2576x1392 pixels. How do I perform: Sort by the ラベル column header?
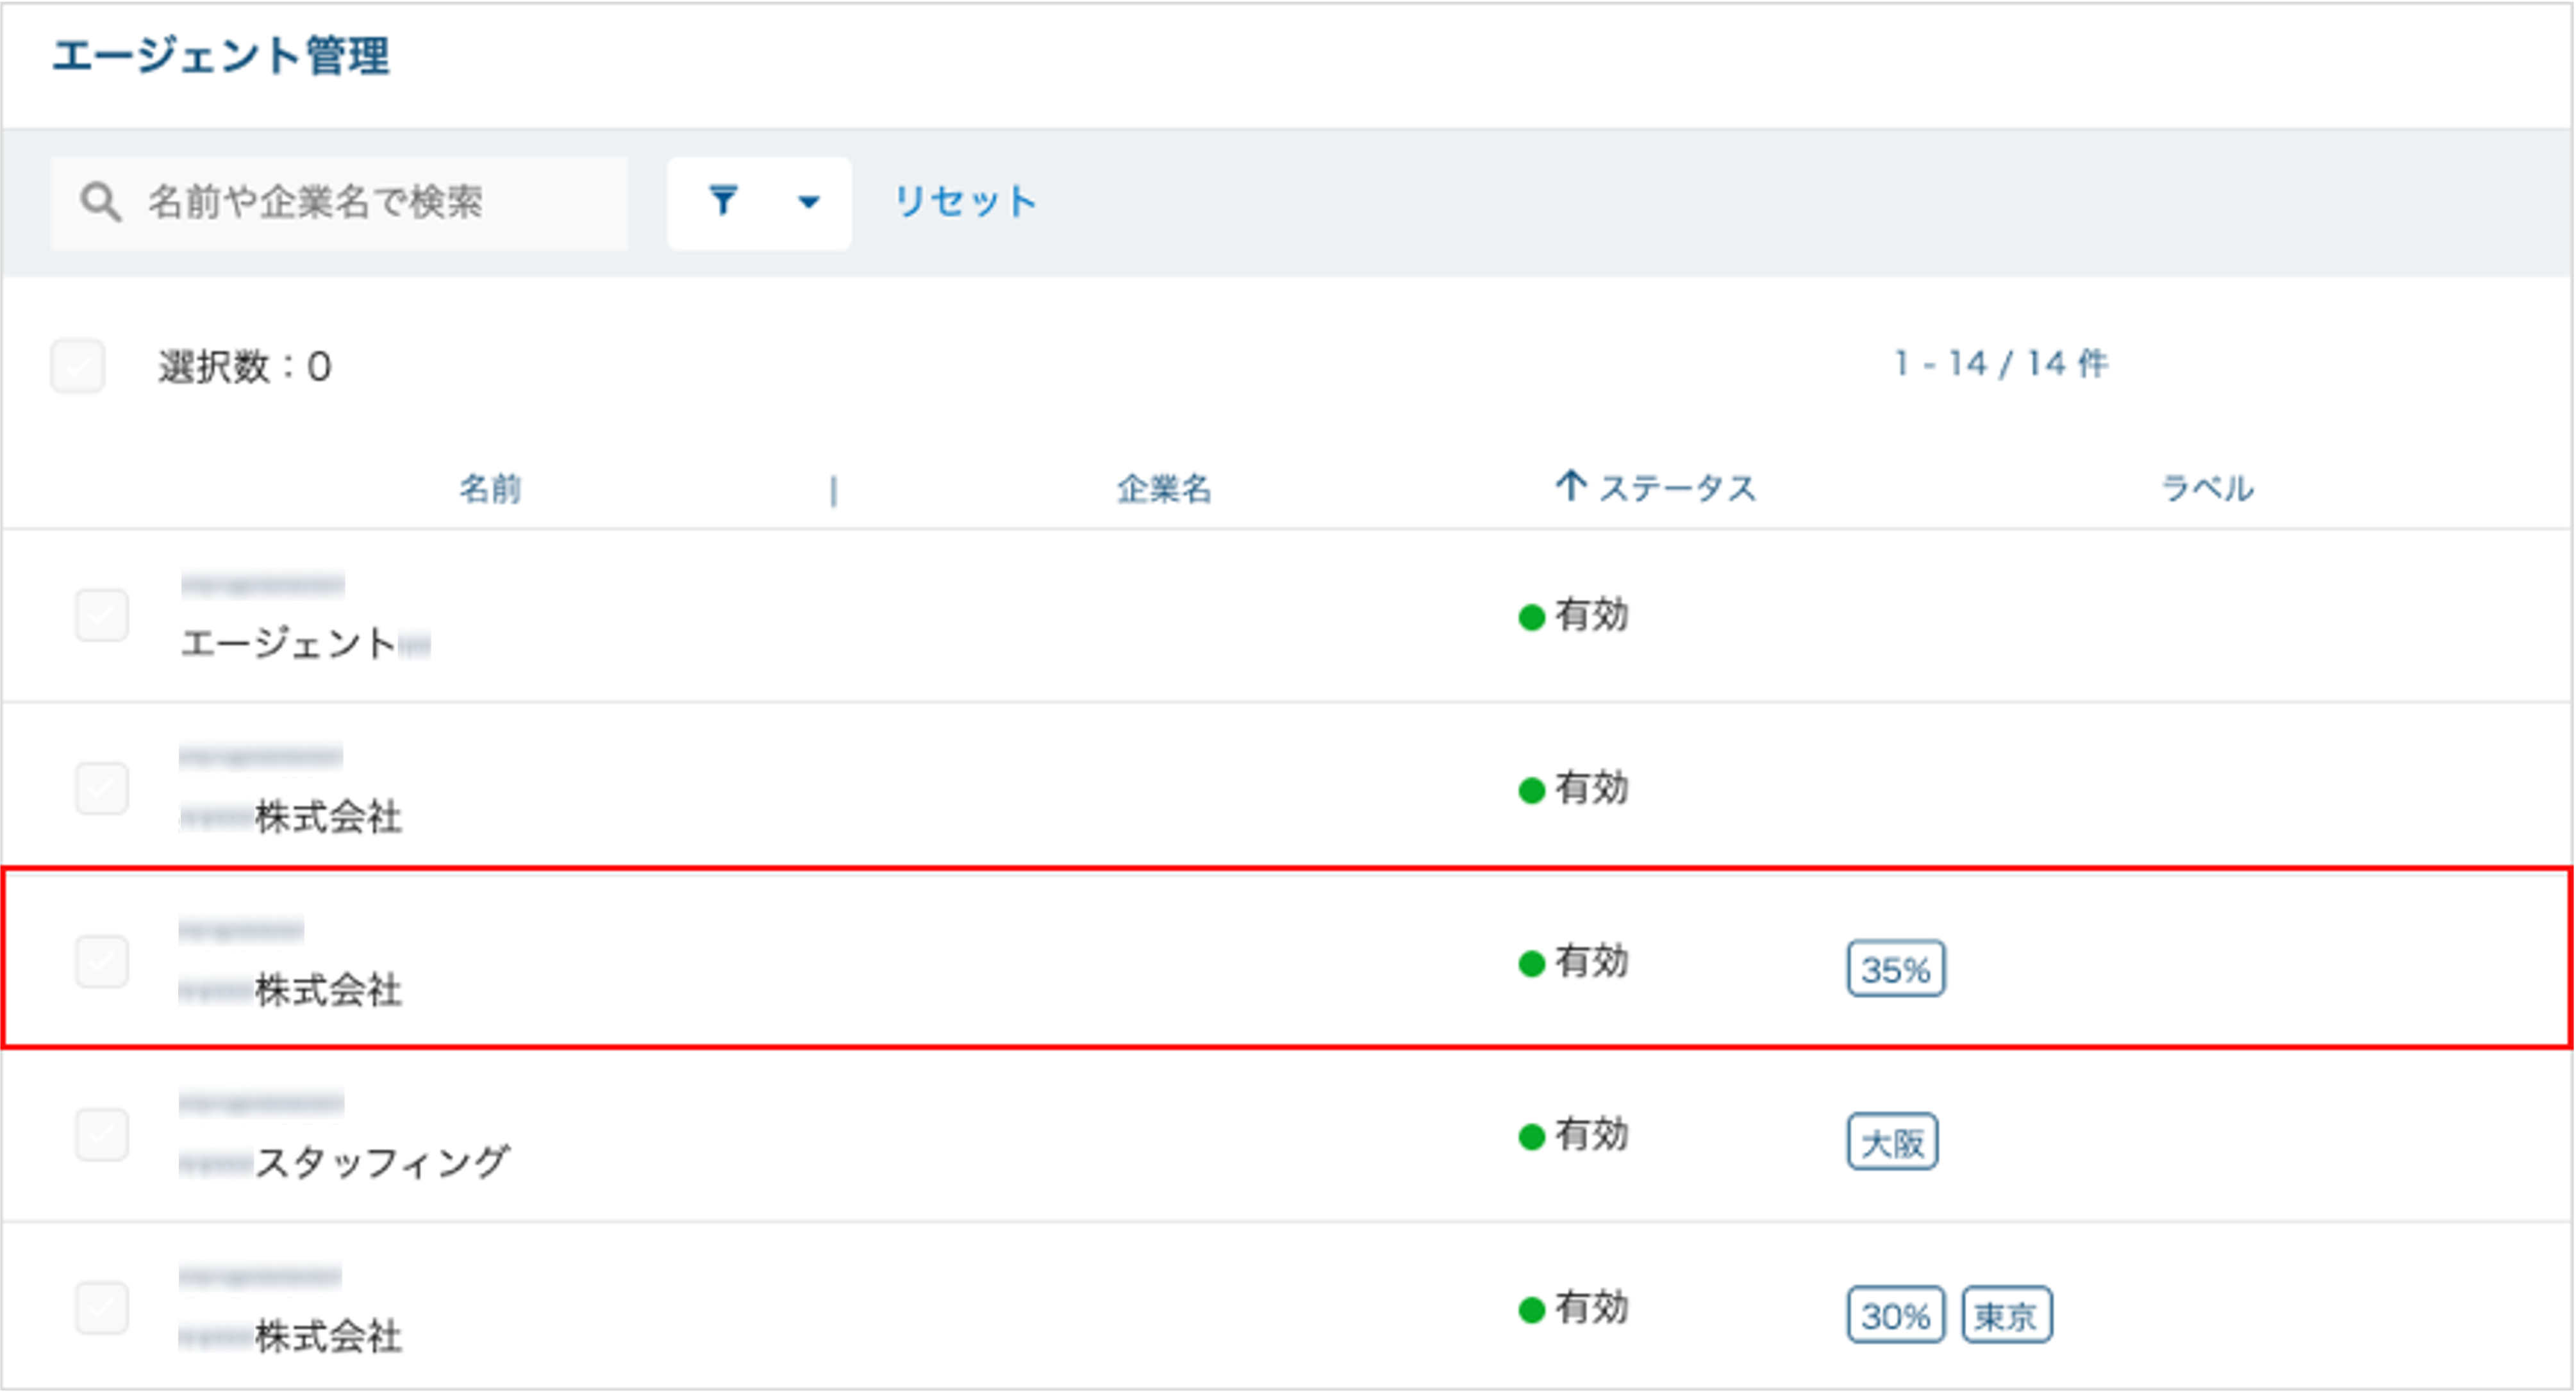click(x=2207, y=488)
